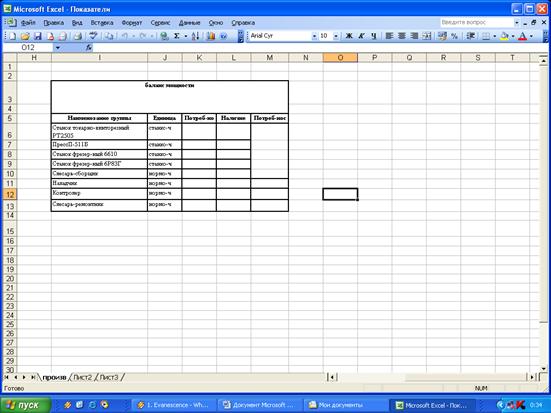Apply the Percent style icon

[x=454, y=36]
